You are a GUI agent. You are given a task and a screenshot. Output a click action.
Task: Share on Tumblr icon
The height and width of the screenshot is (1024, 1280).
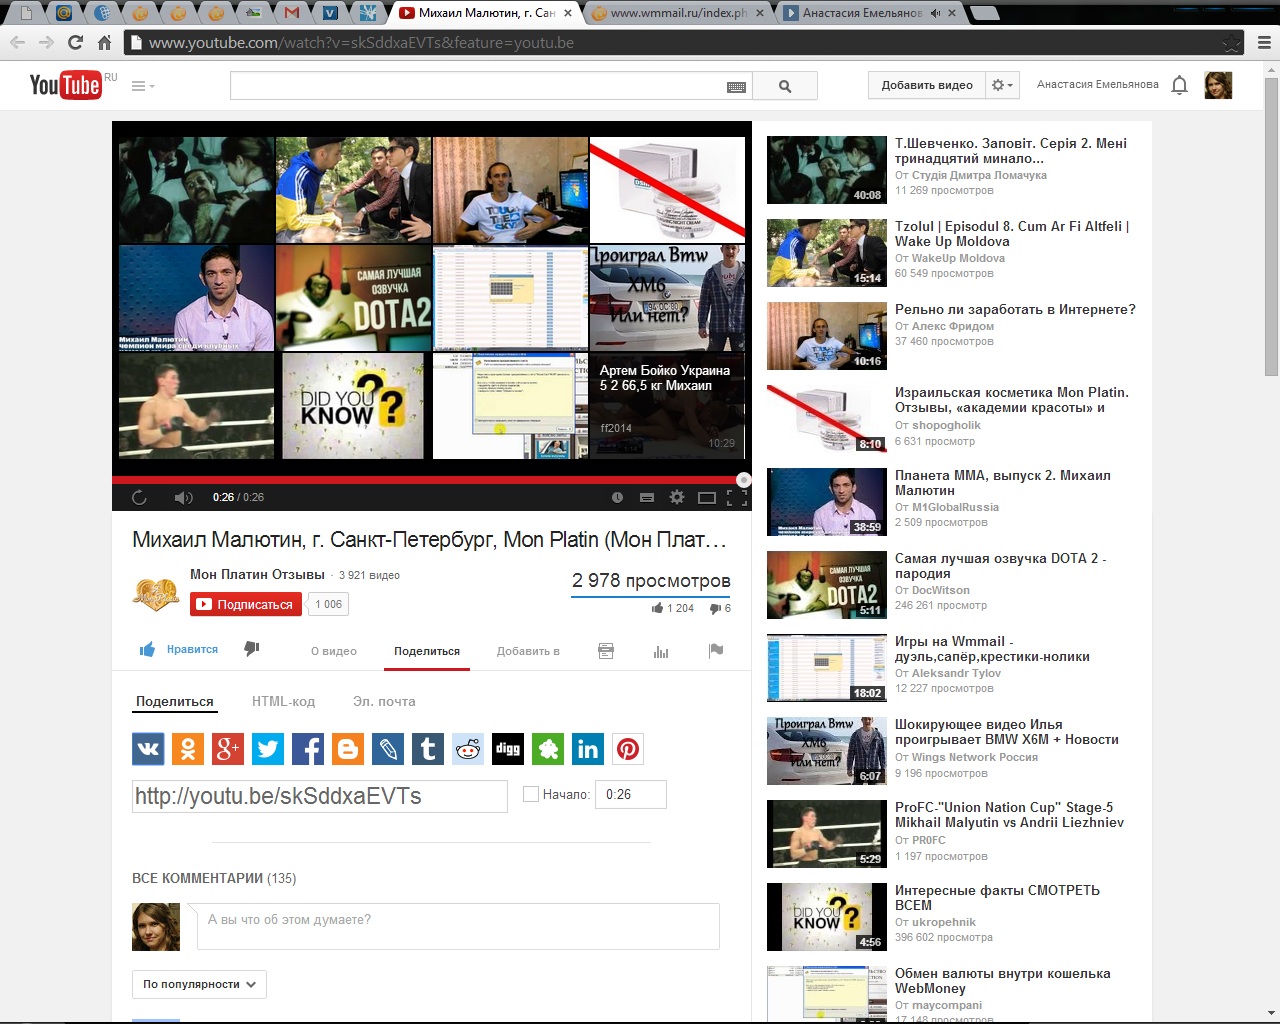click(x=428, y=749)
